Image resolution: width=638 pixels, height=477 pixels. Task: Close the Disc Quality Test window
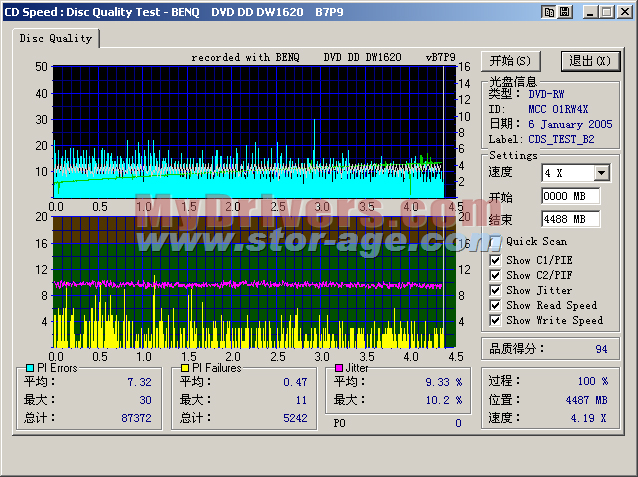625,12
